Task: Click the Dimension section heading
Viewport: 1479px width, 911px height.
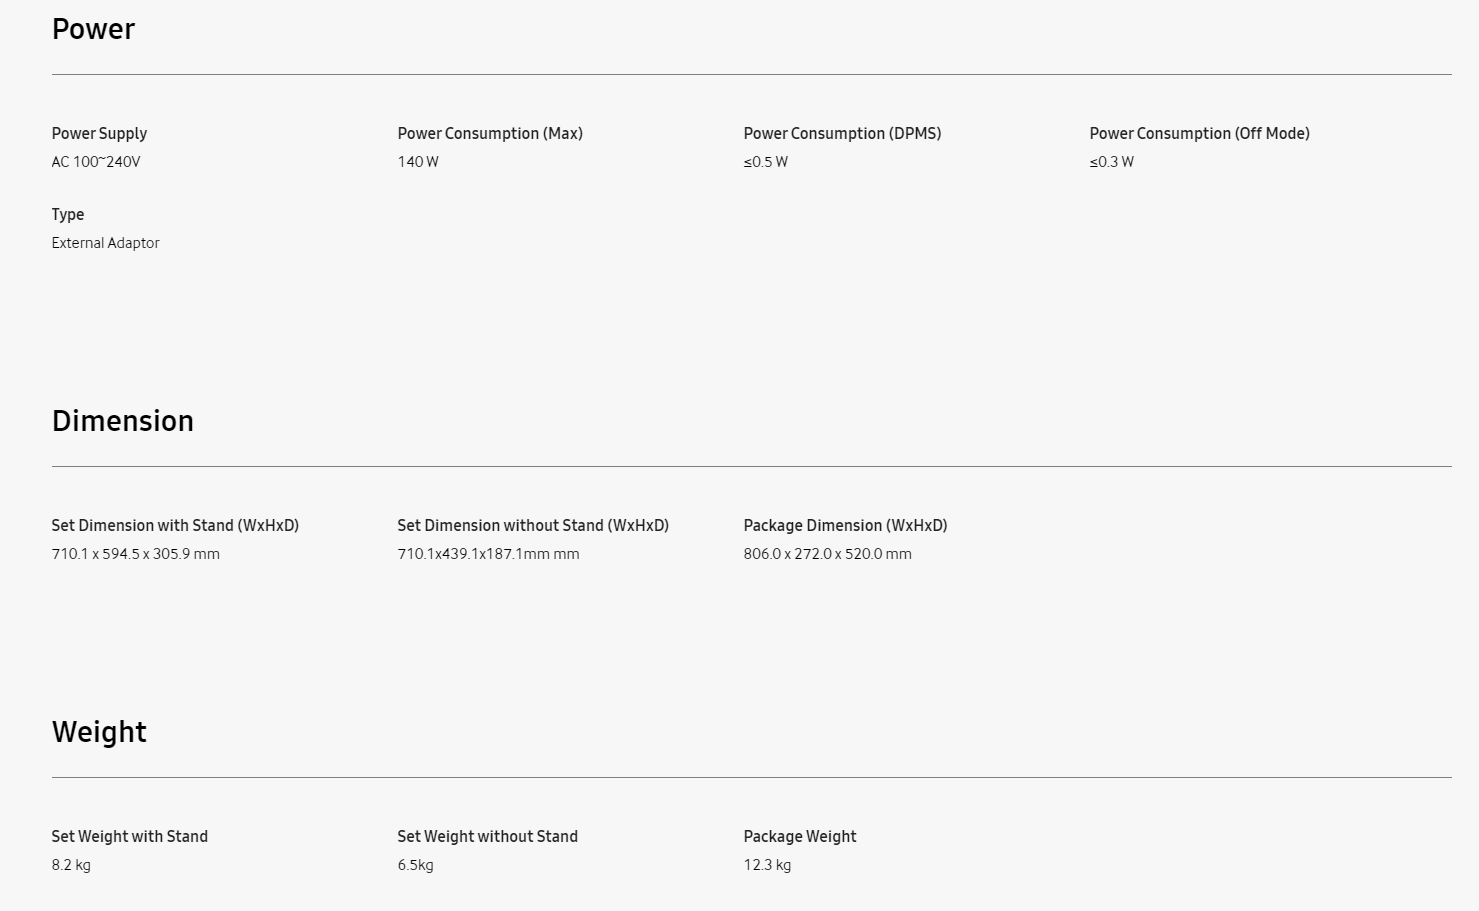Action: pos(123,421)
